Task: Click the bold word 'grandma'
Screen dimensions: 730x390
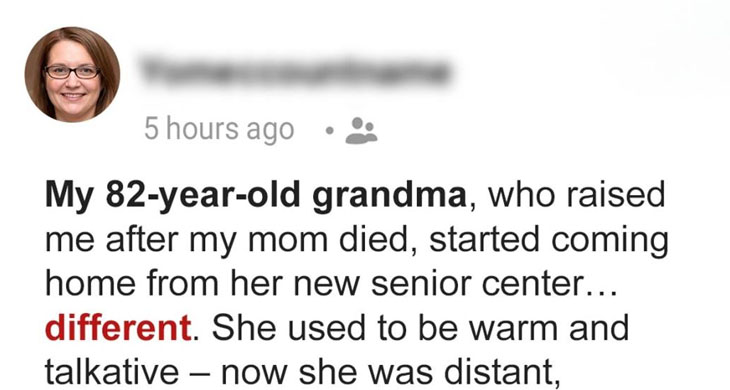Action: coord(389,196)
